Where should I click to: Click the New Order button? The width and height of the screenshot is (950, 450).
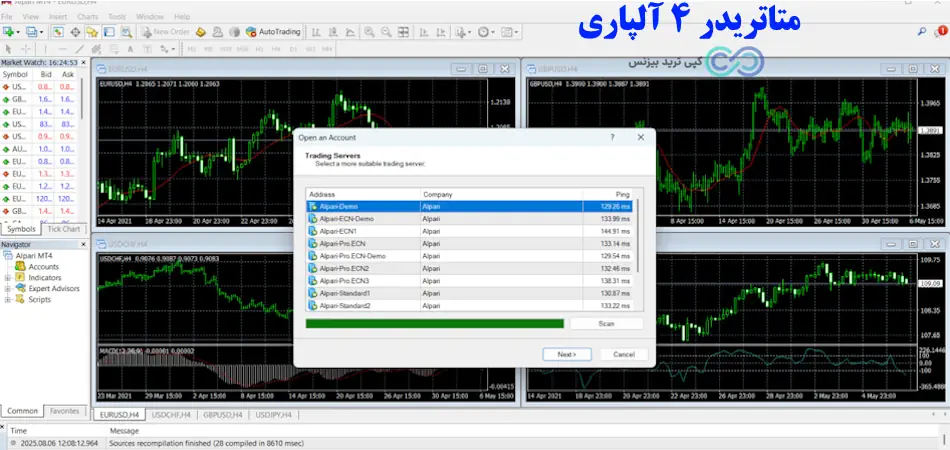click(165, 31)
